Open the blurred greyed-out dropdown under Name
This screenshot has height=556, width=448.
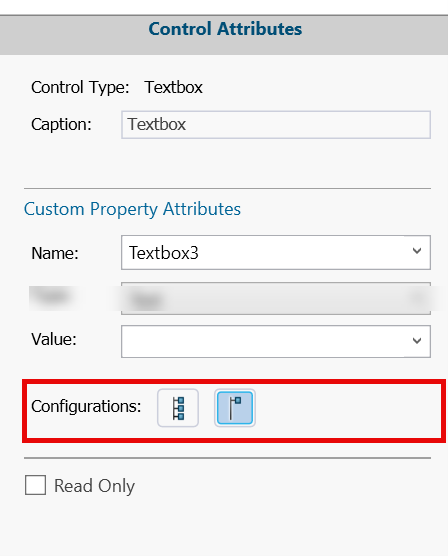click(276, 298)
